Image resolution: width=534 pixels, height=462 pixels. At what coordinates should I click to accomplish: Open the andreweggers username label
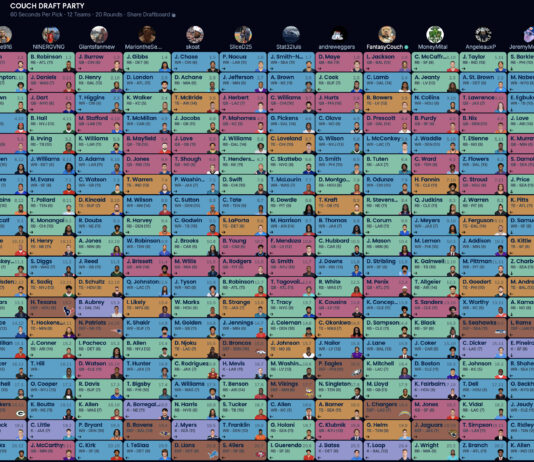pyautogui.click(x=336, y=47)
